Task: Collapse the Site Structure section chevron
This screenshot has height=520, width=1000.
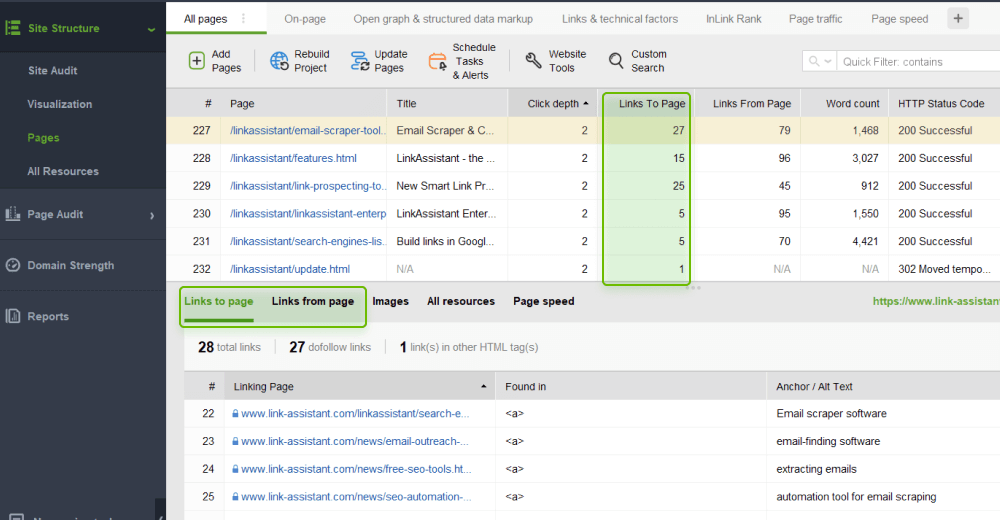Action: (151, 29)
